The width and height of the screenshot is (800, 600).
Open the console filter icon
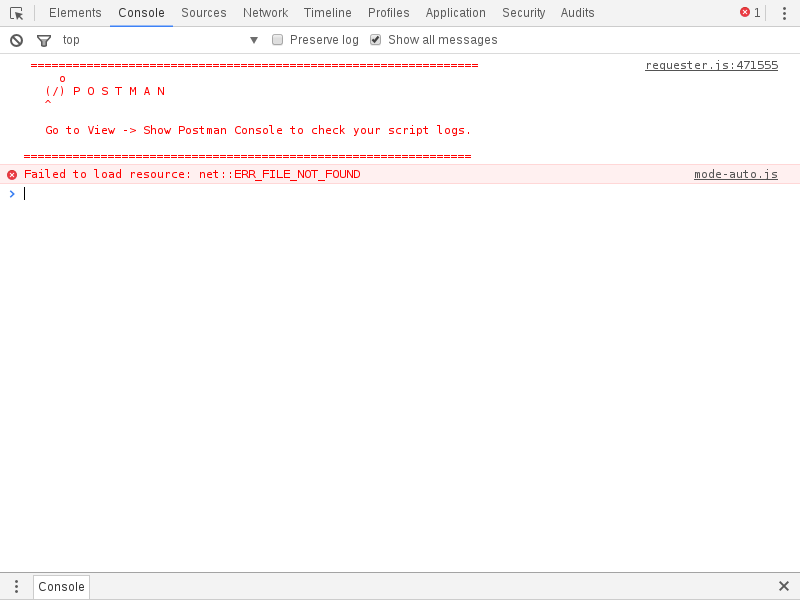pyautogui.click(x=43, y=40)
